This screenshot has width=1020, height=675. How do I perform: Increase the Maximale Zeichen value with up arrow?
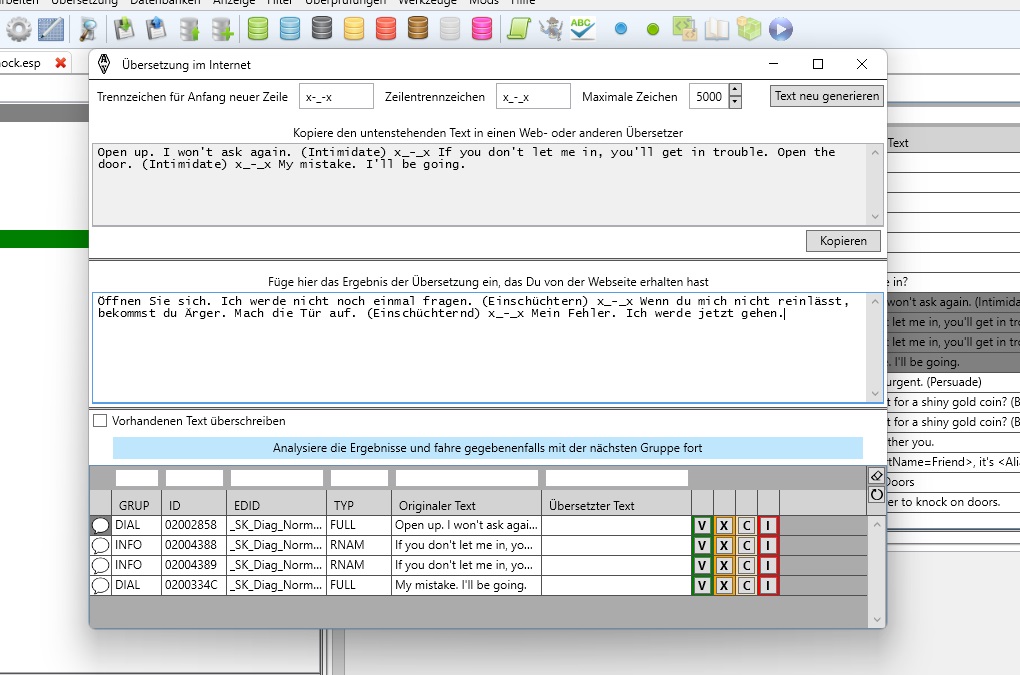point(735,91)
